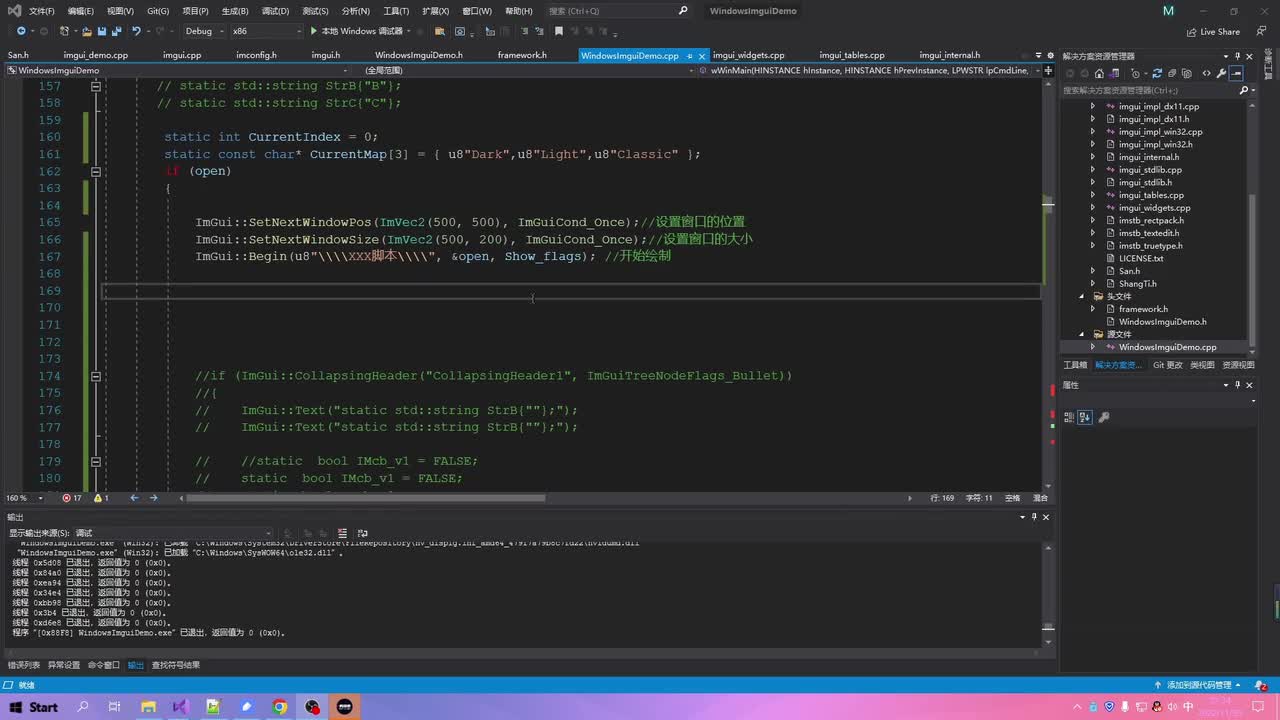Screen dimensions: 1280x720
Task: Collapse the 源文件 folder
Action: 1081,335
